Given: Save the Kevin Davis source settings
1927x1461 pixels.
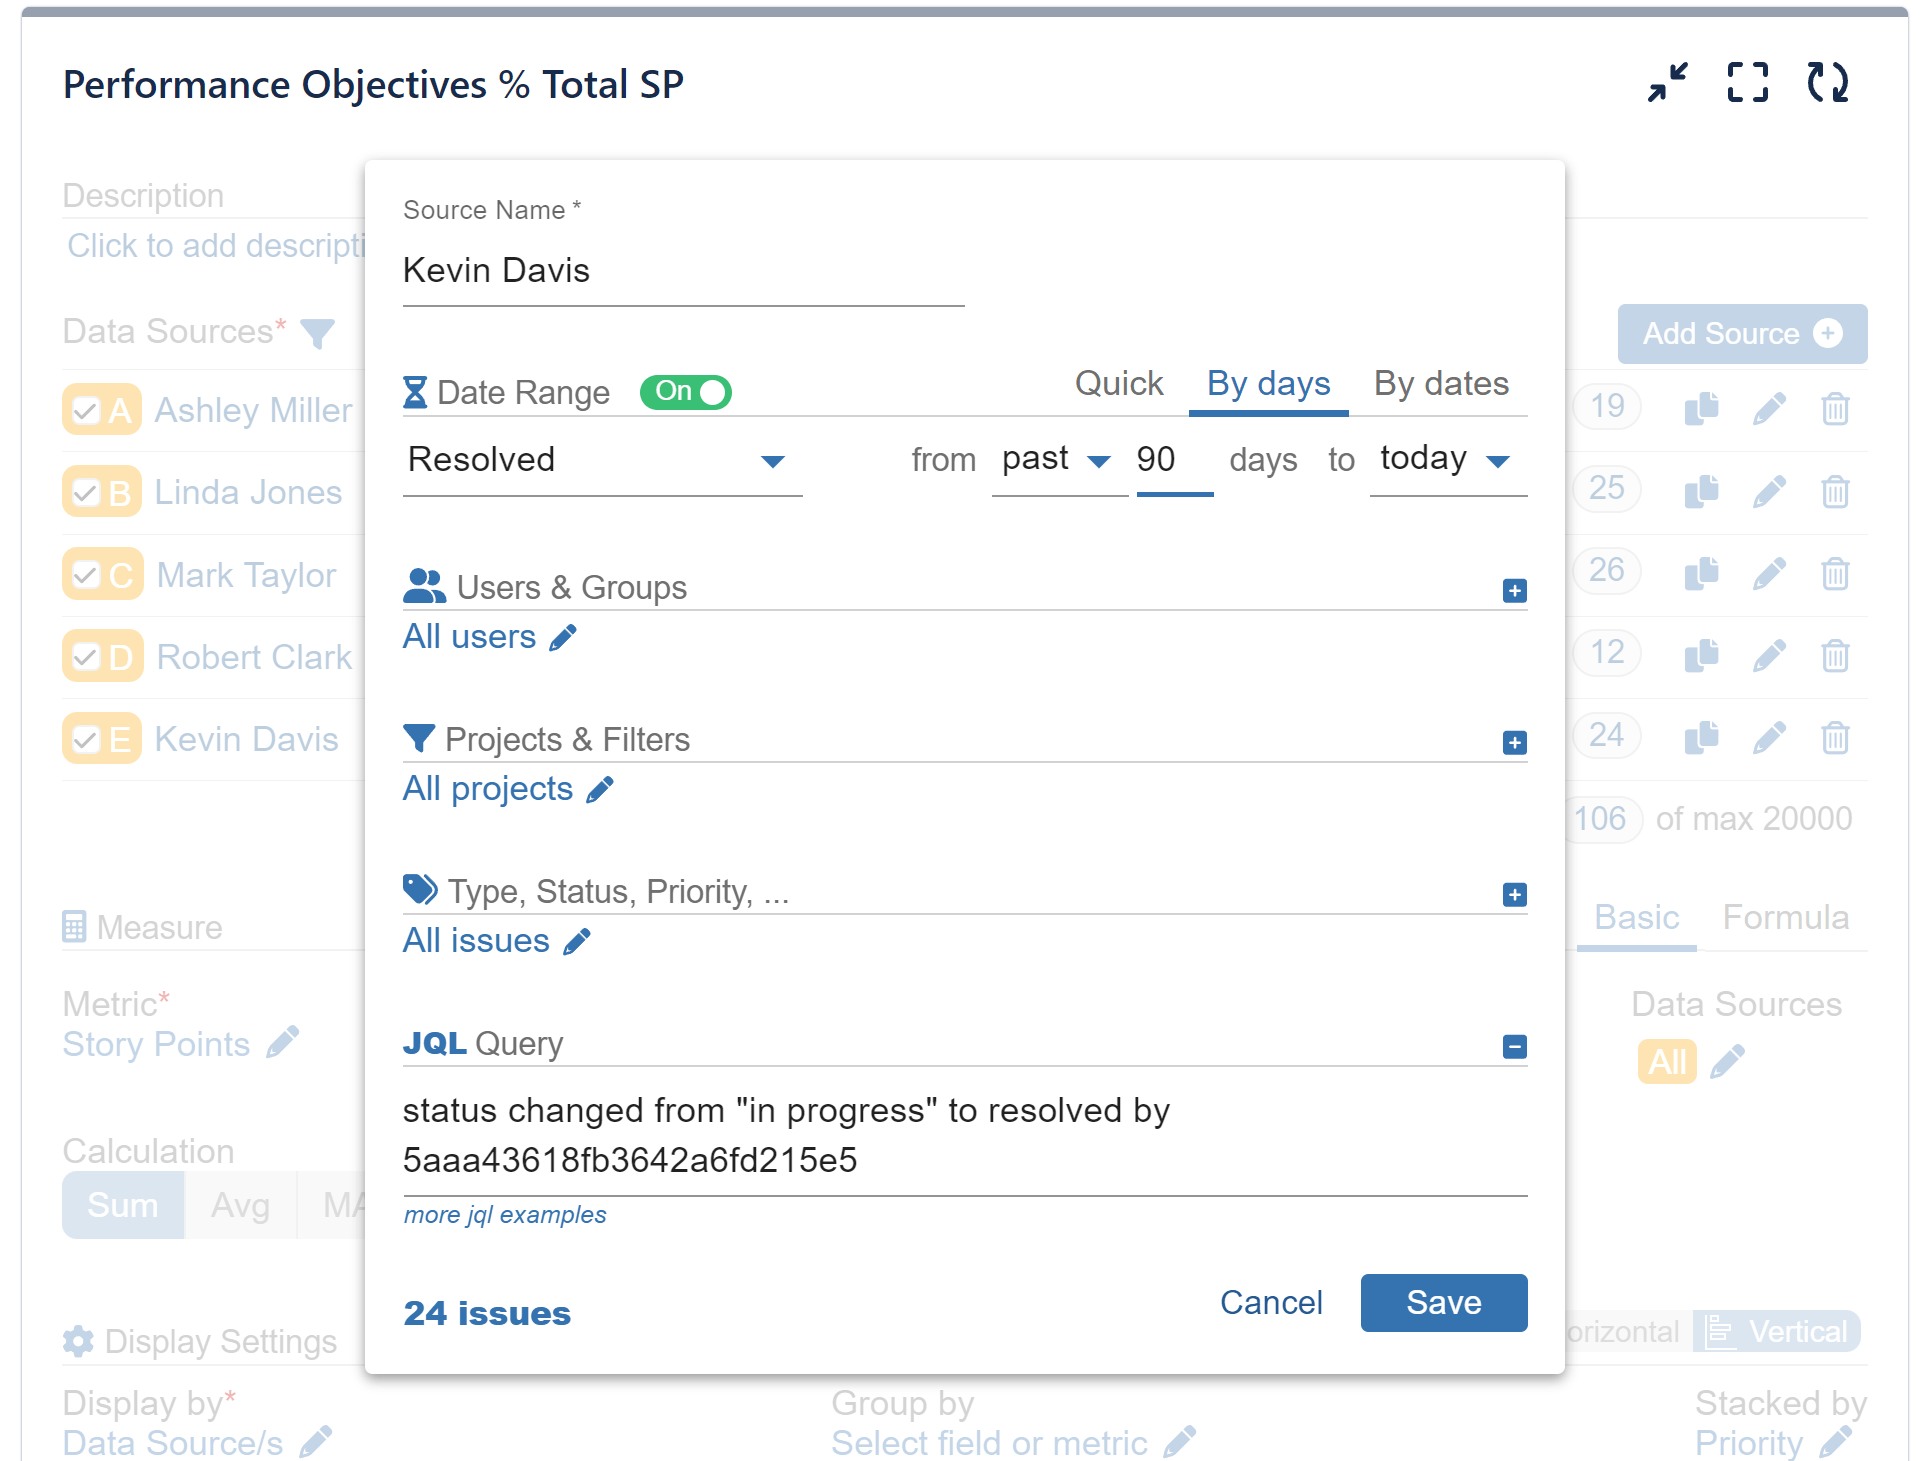Looking at the screenshot, I should [x=1443, y=1302].
